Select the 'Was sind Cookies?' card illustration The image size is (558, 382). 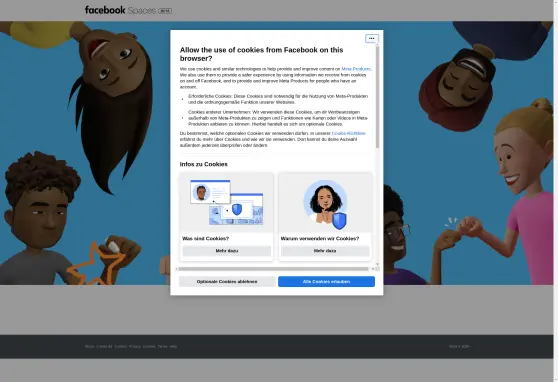coord(227,203)
